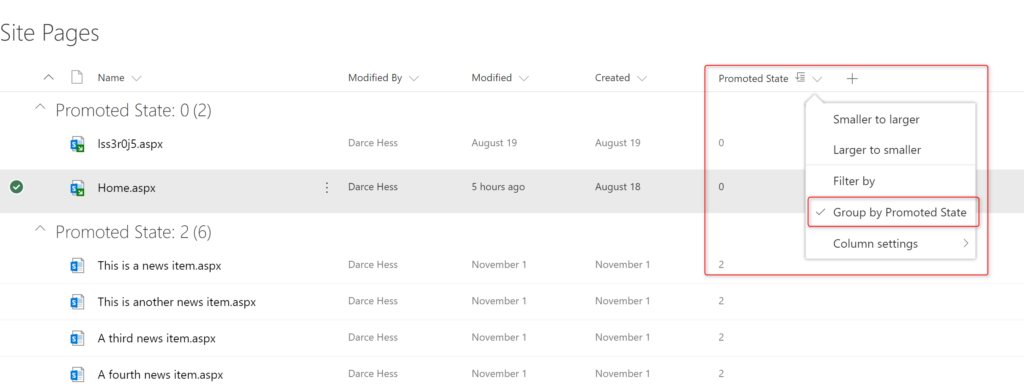Image resolution: width=1024 pixels, height=388 pixels.
Task: Click the file type column header icon
Action: pyautogui.click(x=77, y=78)
